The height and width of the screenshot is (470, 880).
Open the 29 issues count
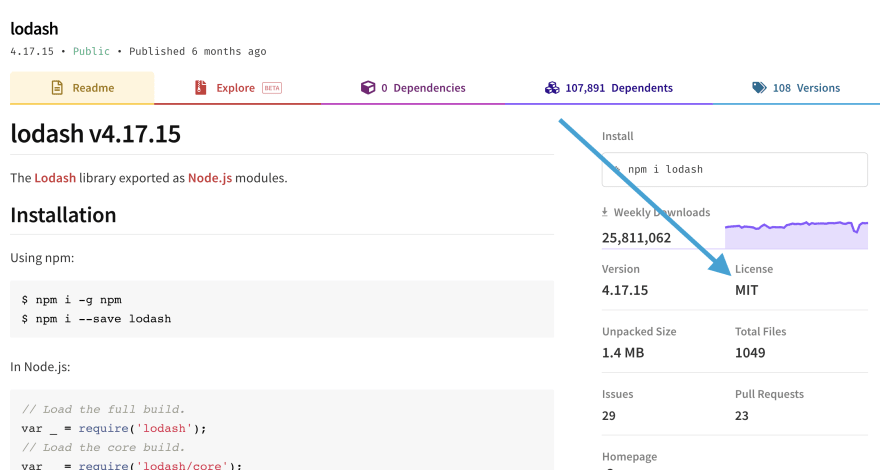coord(609,416)
